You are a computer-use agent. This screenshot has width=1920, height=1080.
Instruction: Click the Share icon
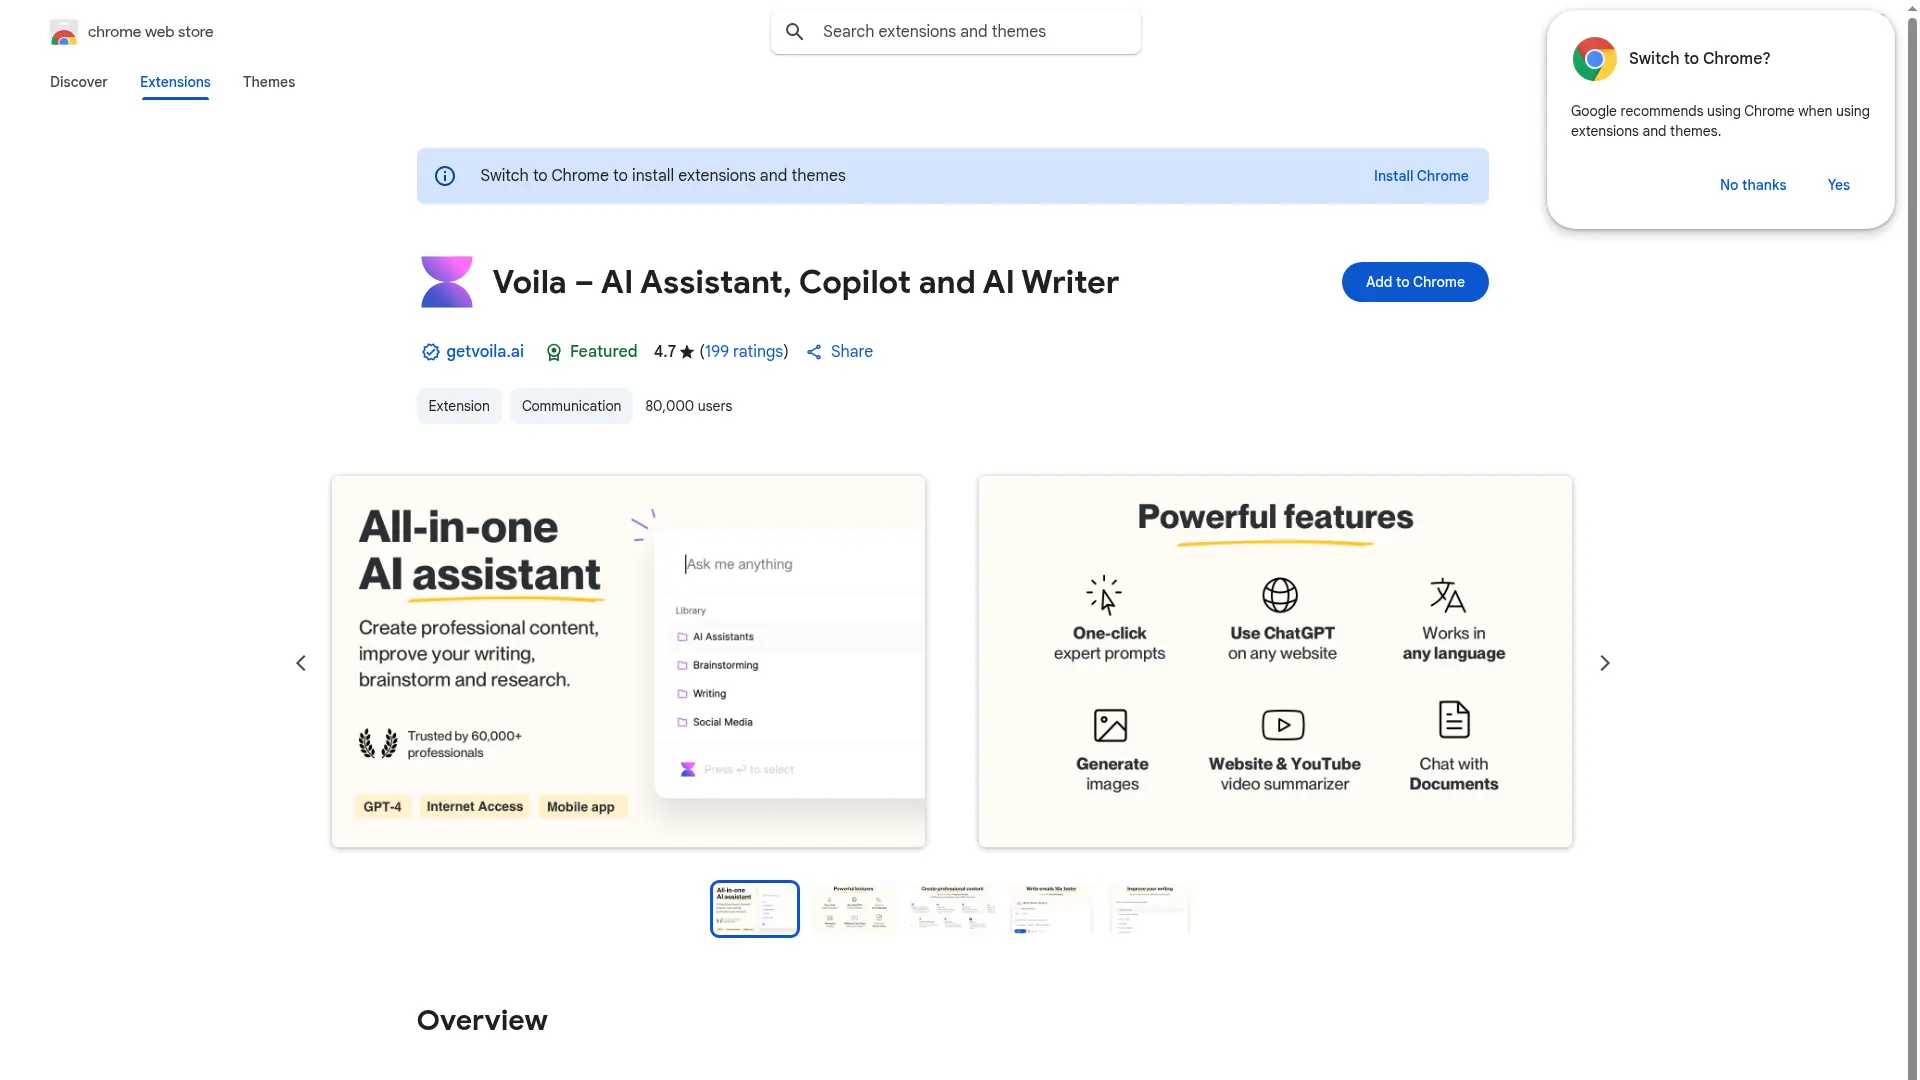[814, 352]
